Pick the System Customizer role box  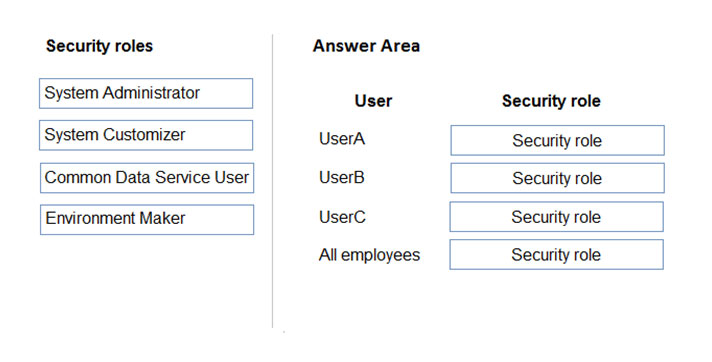[146, 135]
